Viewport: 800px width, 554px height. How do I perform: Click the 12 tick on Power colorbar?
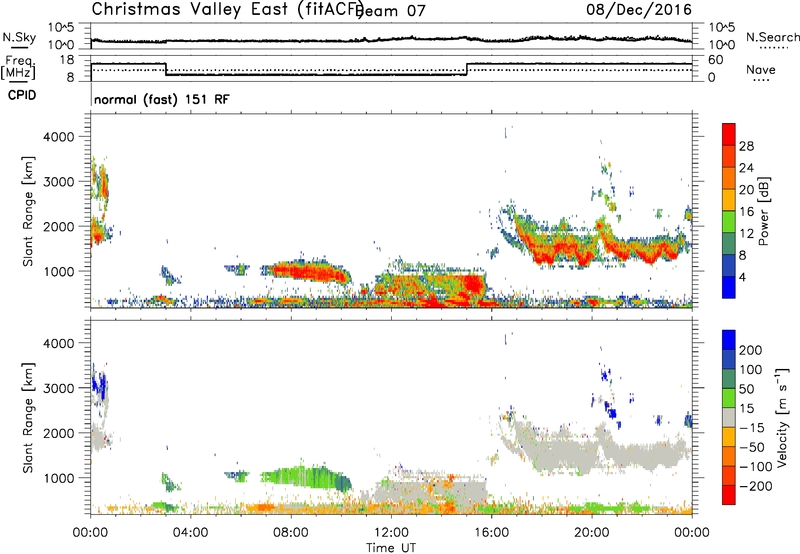point(746,234)
